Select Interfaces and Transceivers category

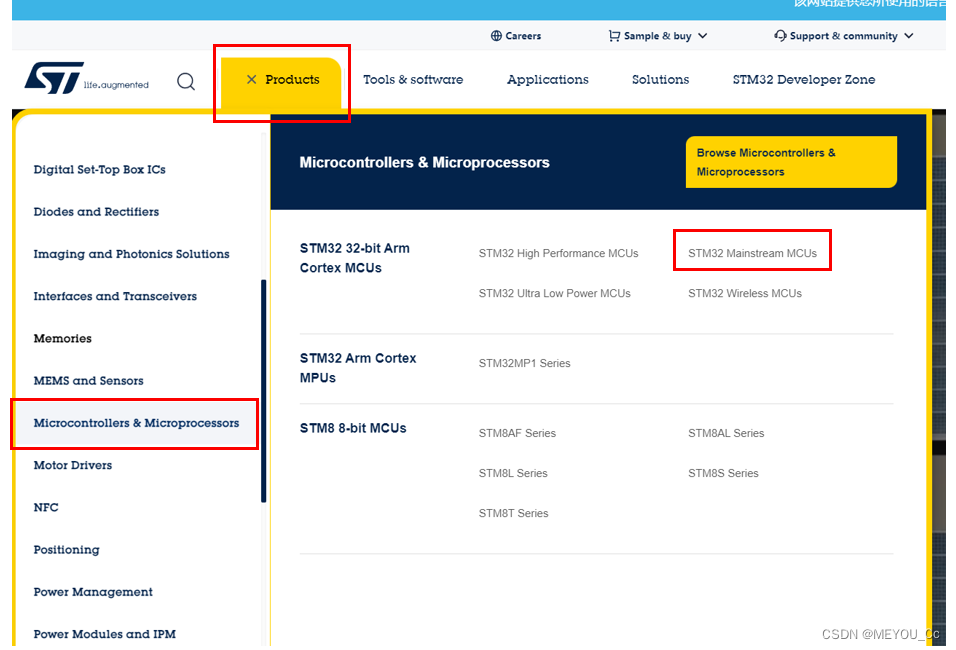pyautogui.click(x=115, y=296)
